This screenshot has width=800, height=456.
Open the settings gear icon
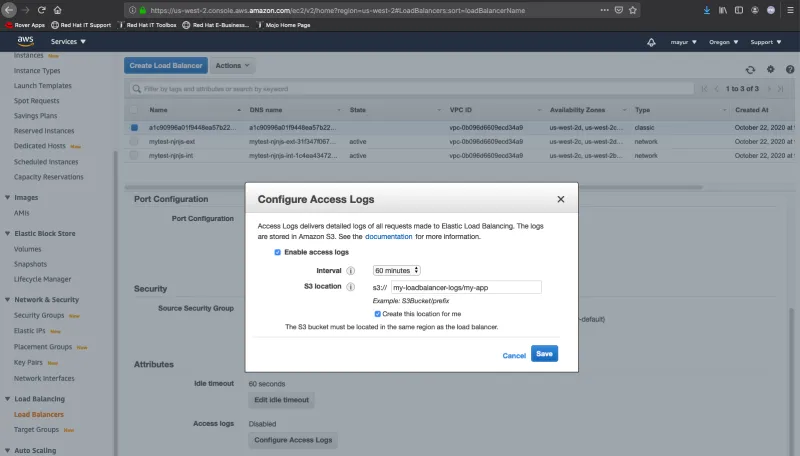pyautogui.click(x=770, y=69)
